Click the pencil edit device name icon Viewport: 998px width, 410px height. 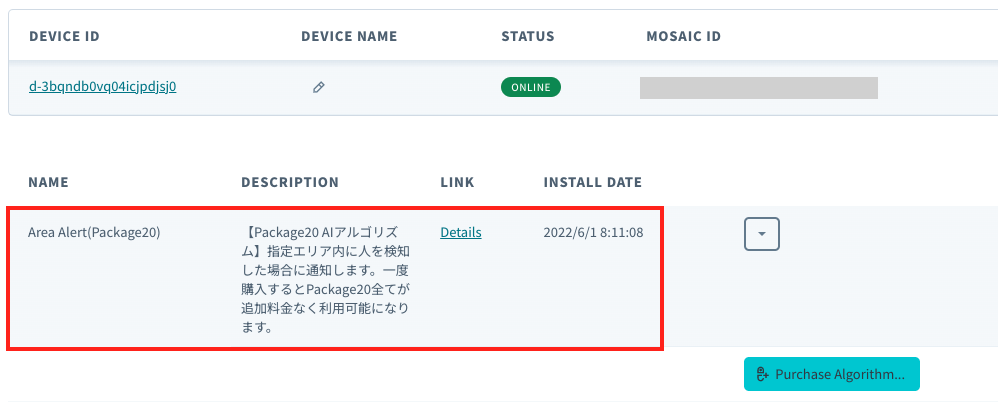pos(319,88)
